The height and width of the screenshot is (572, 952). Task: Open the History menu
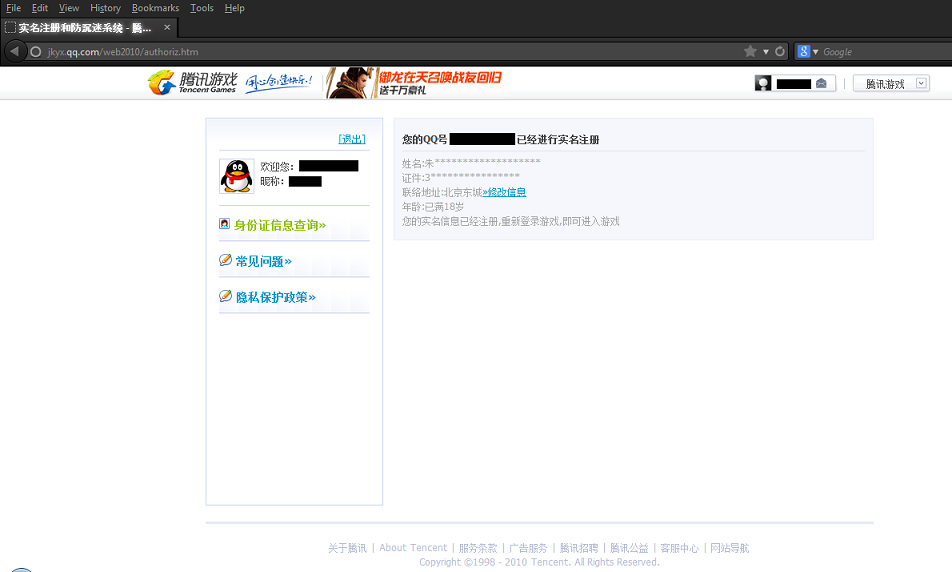tap(105, 8)
